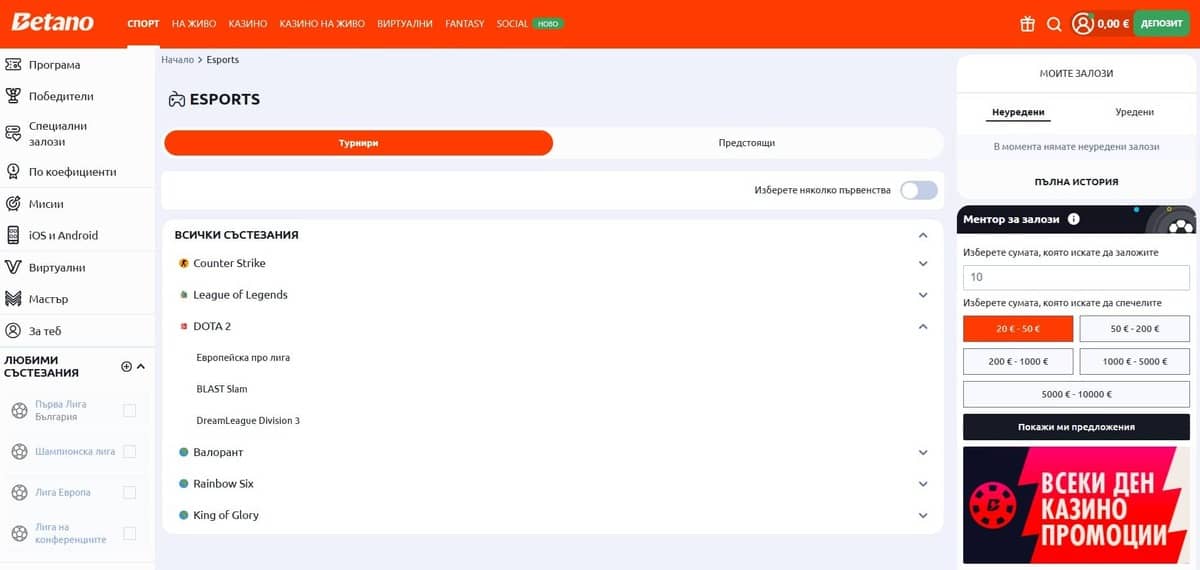
Task: Expand the Валорант row chevron
Action: click(x=923, y=452)
